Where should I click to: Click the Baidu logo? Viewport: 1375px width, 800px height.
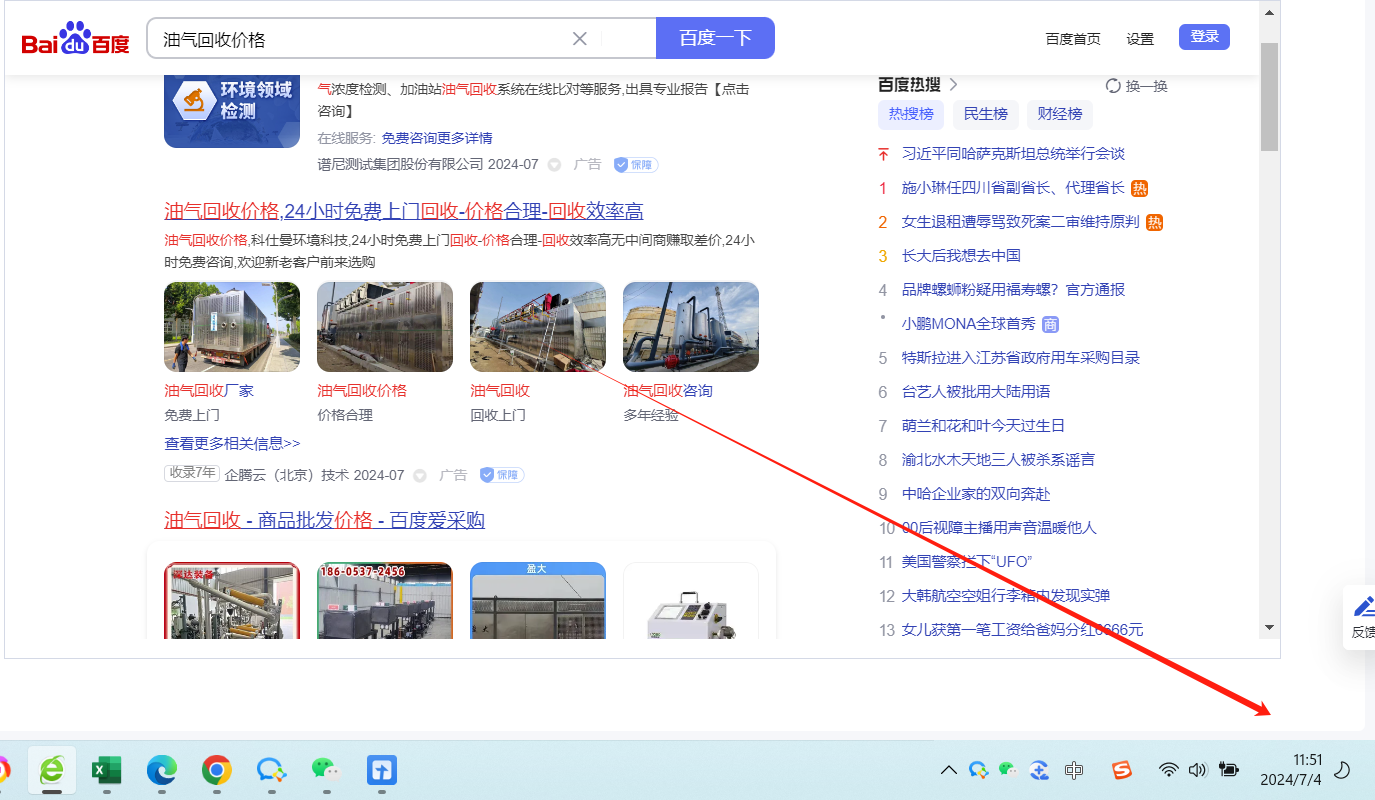point(76,40)
